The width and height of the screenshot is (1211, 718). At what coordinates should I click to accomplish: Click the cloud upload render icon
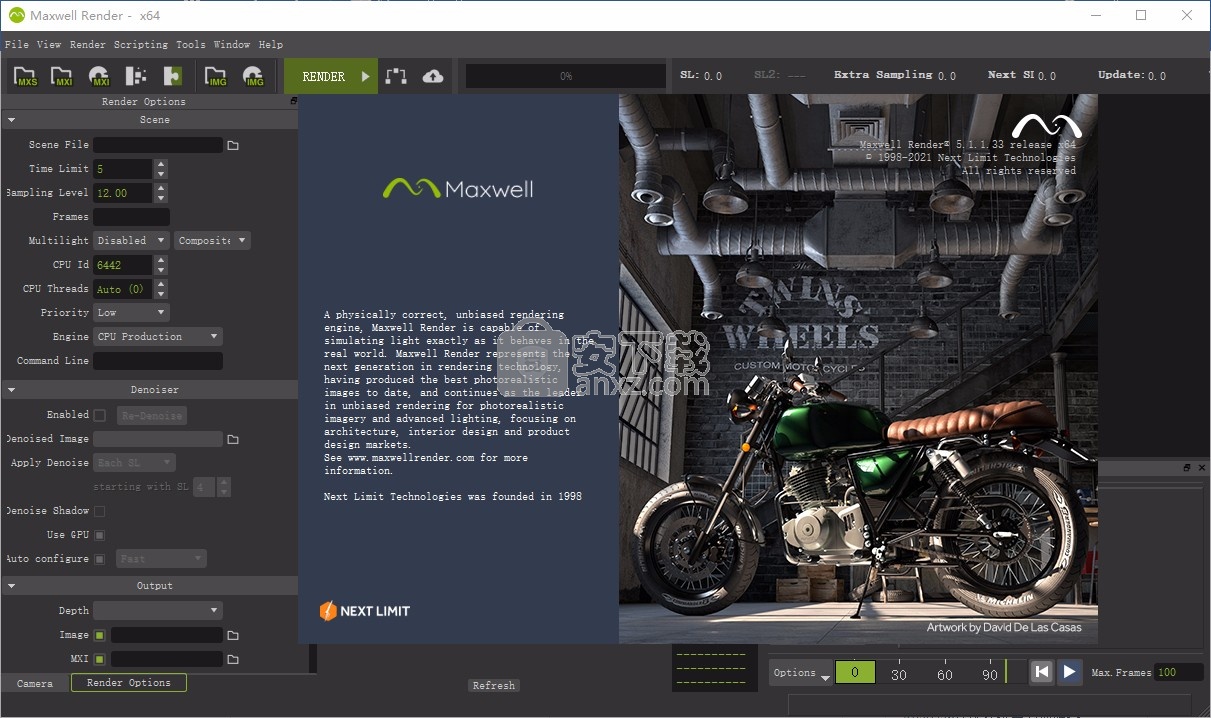(433, 76)
